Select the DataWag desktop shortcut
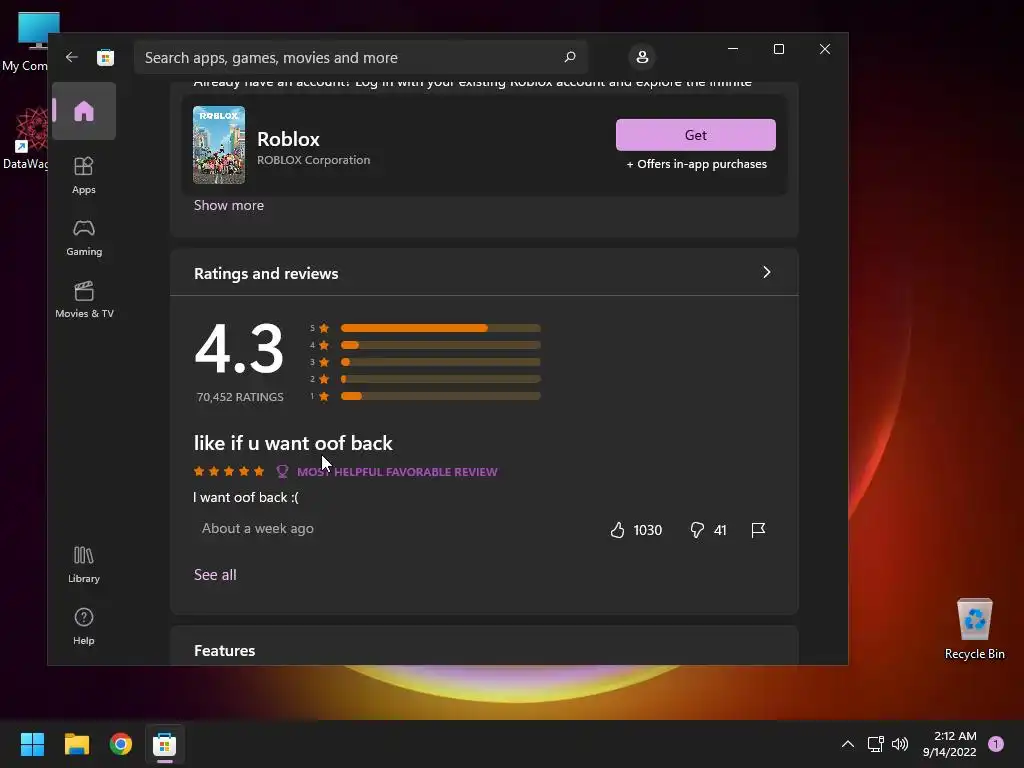The width and height of the screenshot is (1024, 768). click(25, 139)
